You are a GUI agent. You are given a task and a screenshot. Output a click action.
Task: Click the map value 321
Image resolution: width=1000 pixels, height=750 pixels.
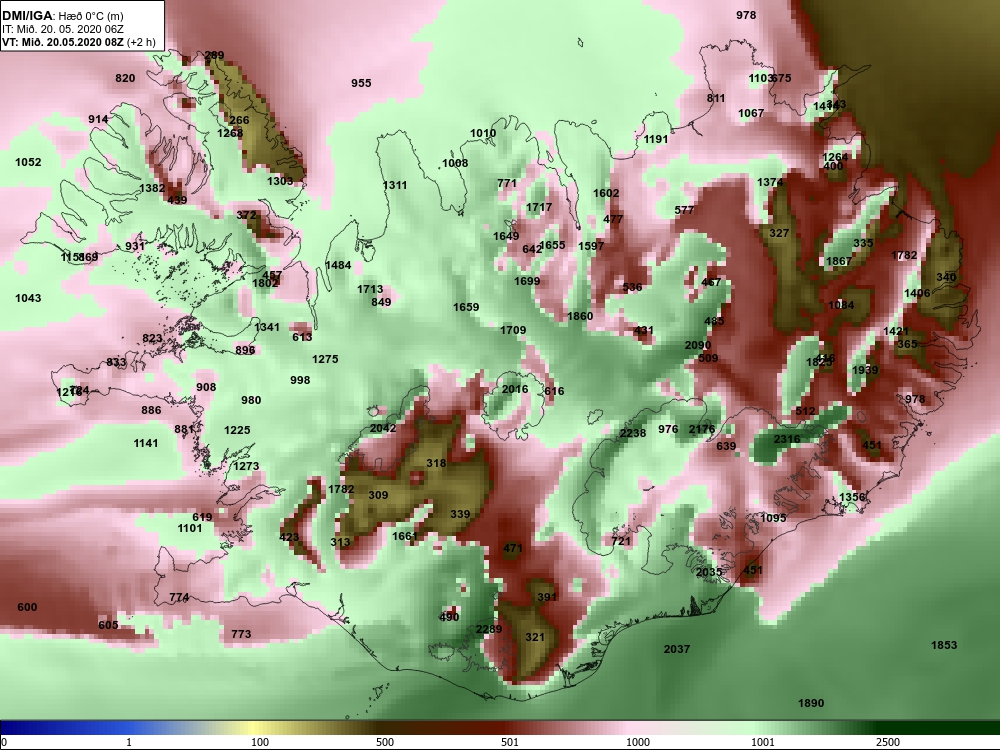coord(535,636)
